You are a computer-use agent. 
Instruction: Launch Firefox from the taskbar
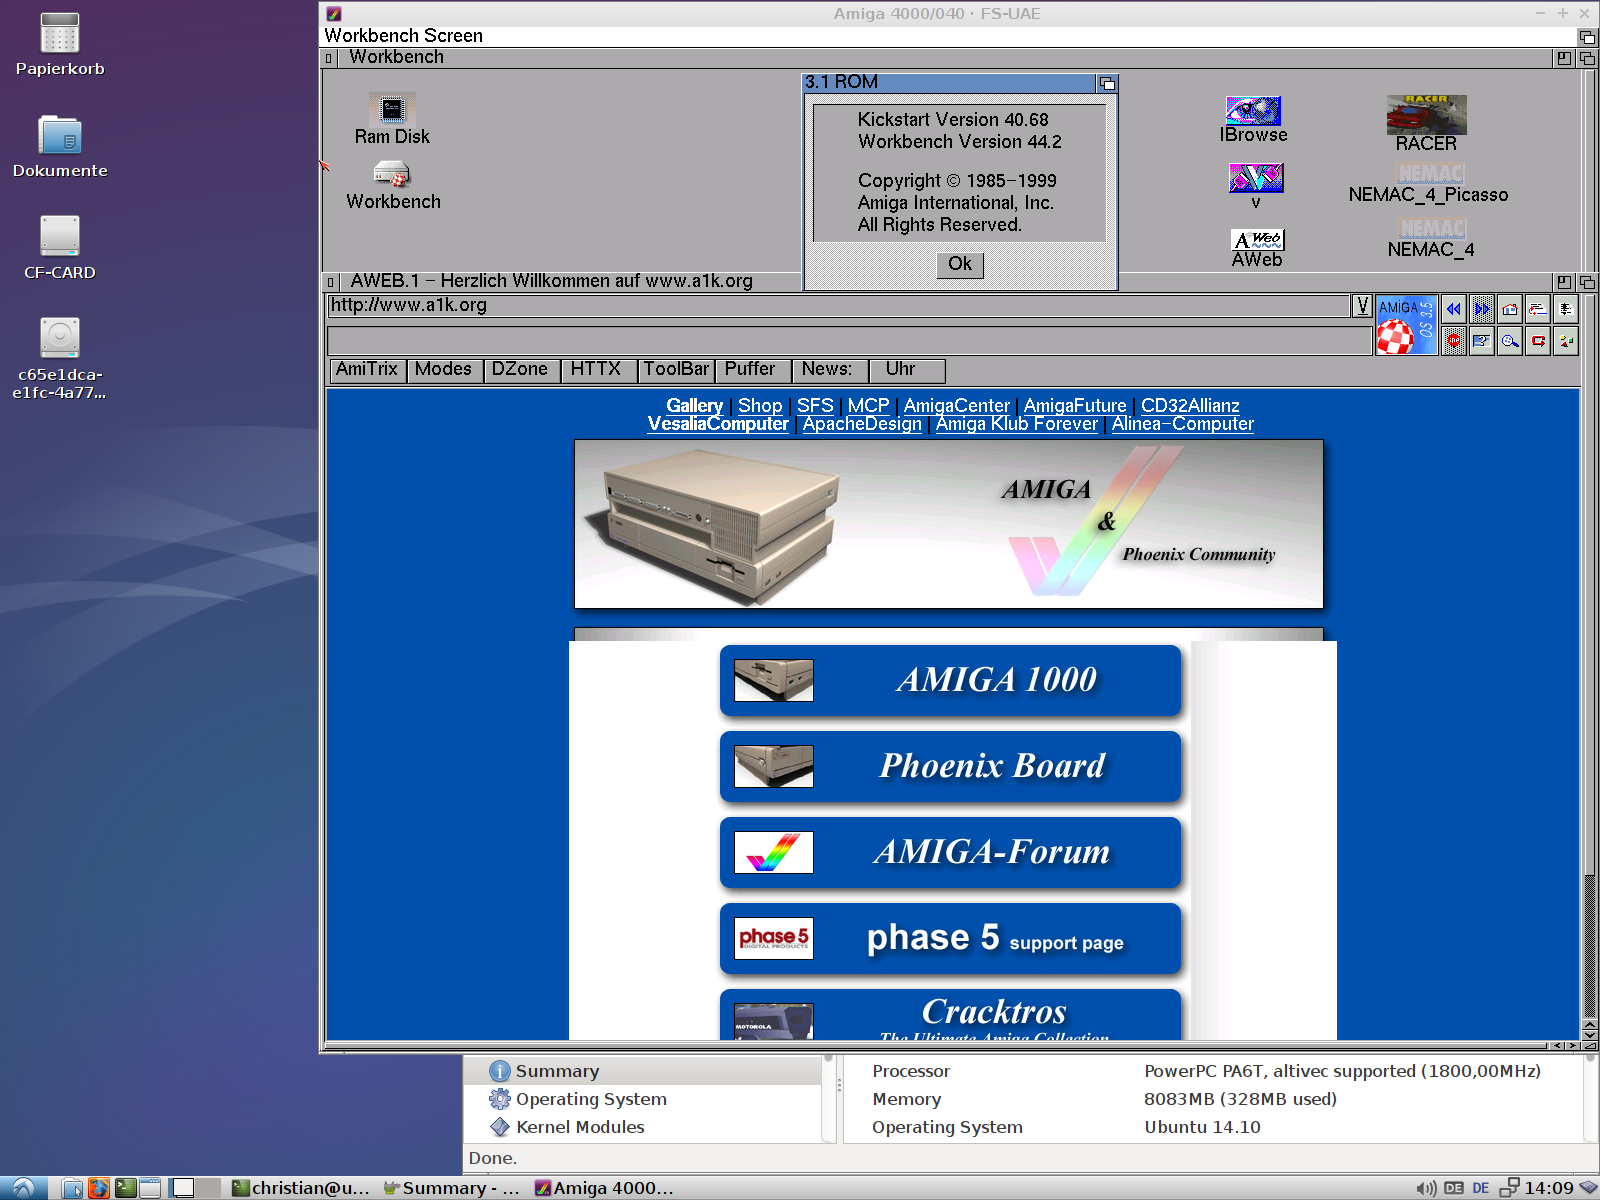pos(99,1188)
